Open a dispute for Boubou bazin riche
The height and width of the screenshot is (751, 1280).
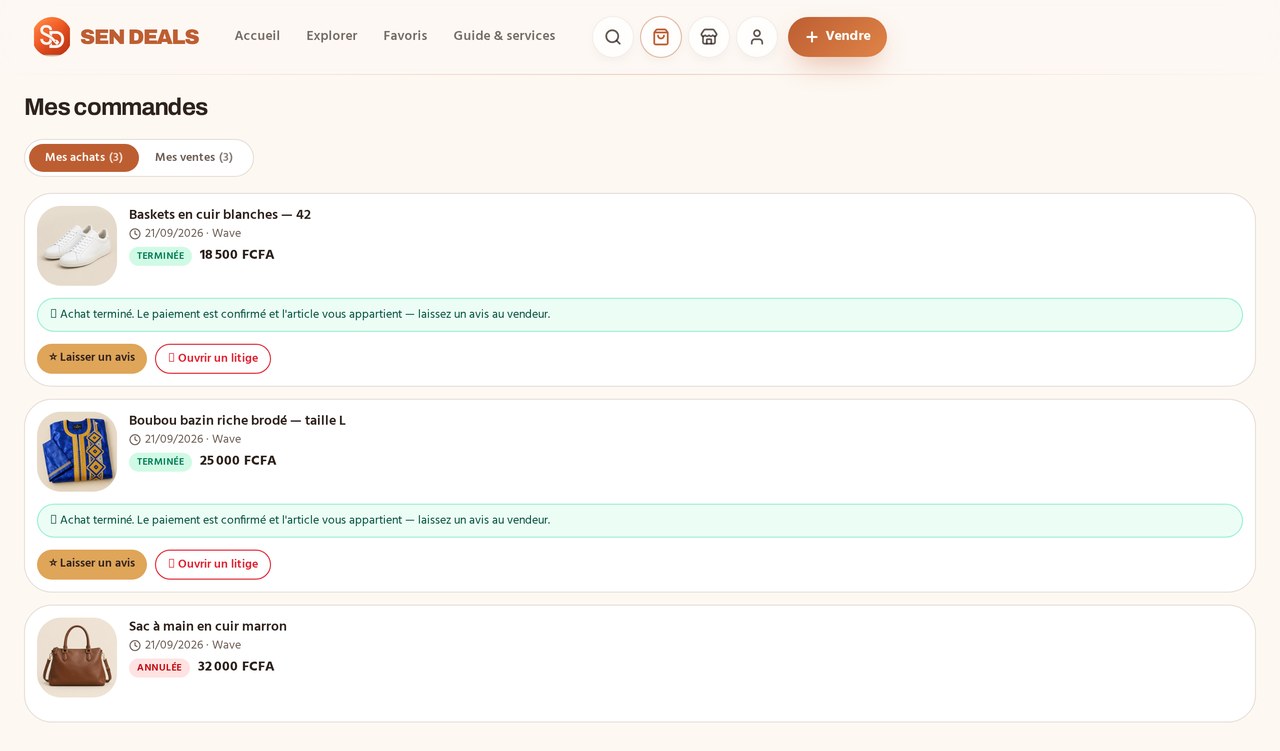[213, 564]
